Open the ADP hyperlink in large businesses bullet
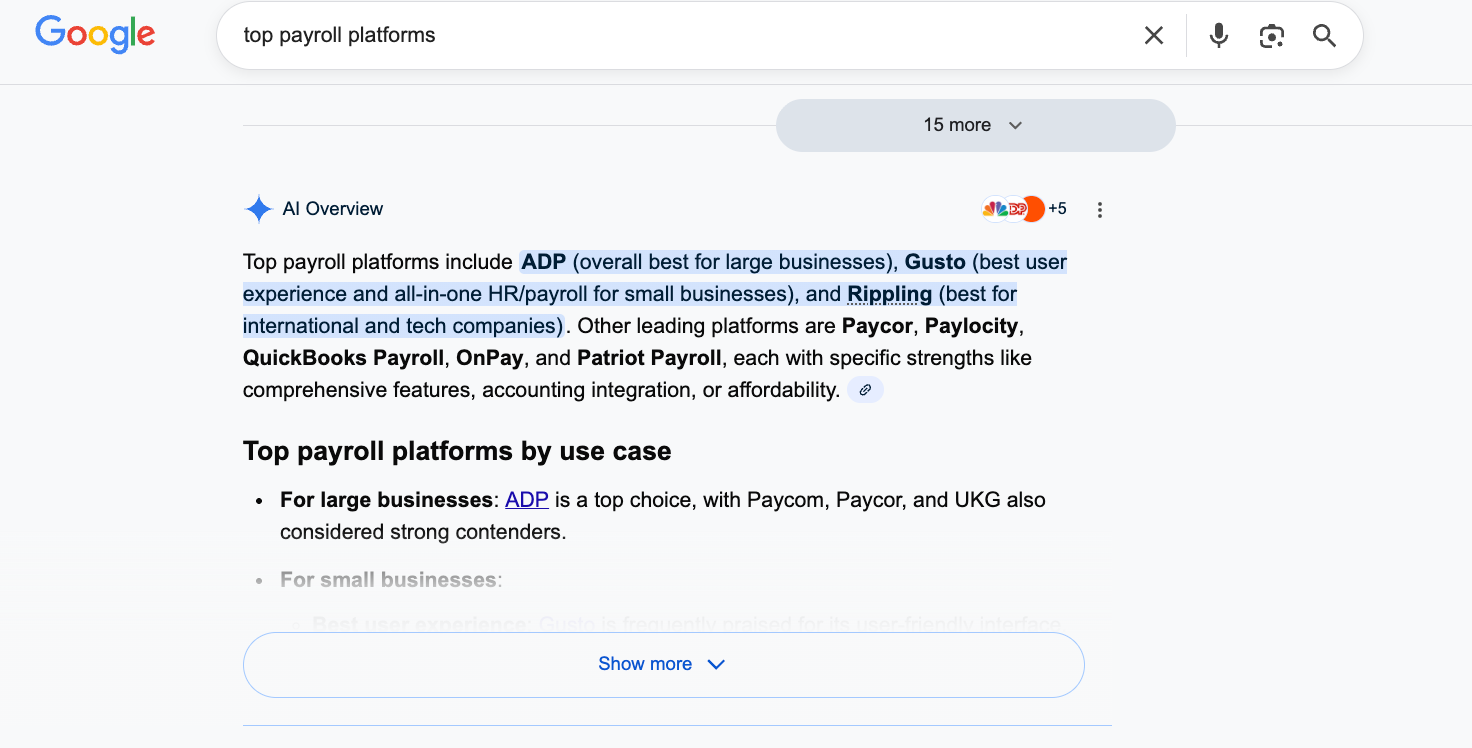The width and height of the screenshot is (1472, 748). click(x=527, y=500)
